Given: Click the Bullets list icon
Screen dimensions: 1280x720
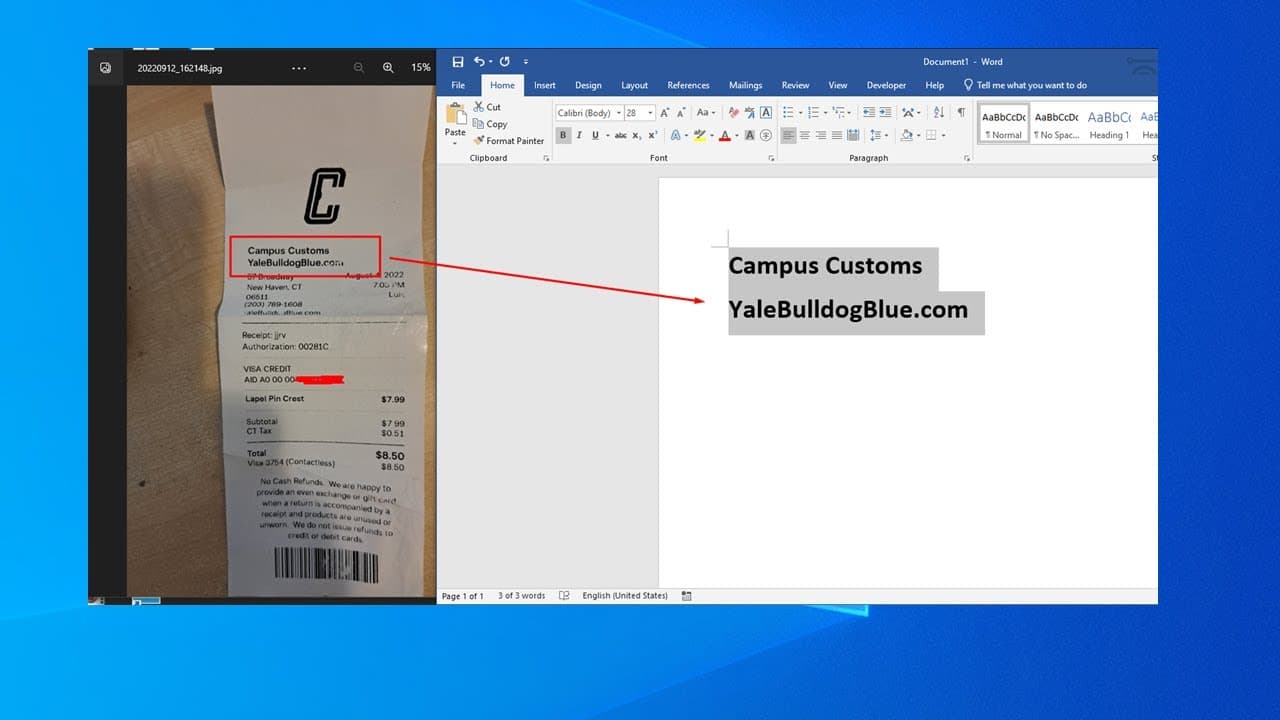Looking at the screenshot, I should 788,113.
